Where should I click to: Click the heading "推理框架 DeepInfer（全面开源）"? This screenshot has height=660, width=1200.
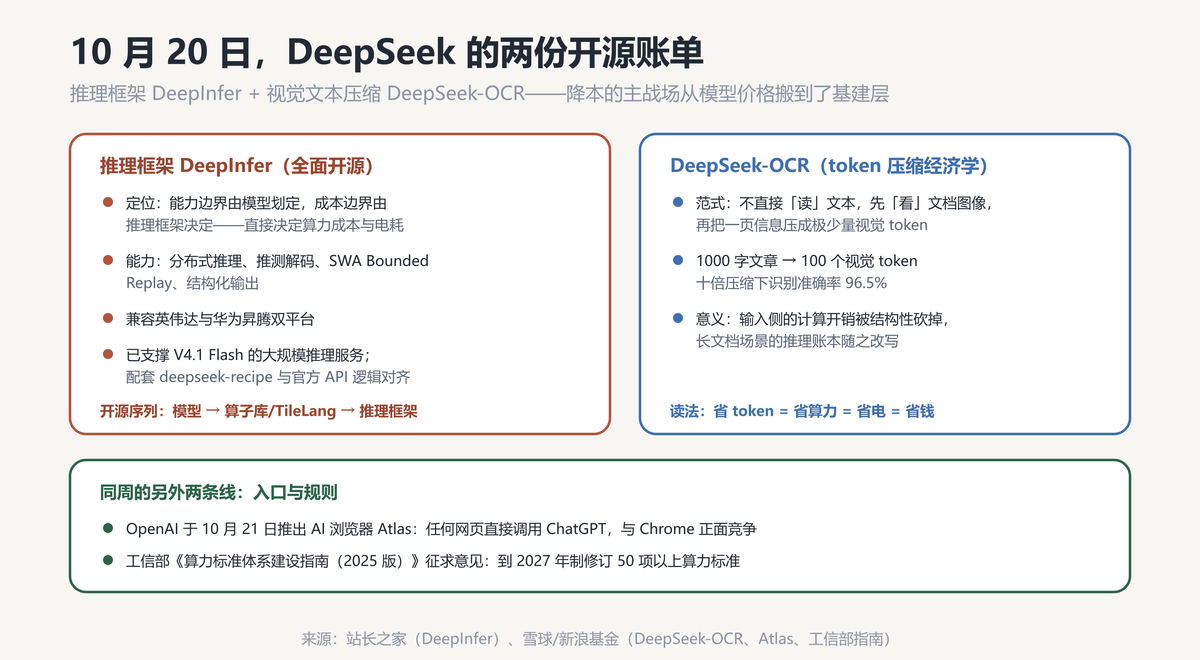(x=237, y=165)
